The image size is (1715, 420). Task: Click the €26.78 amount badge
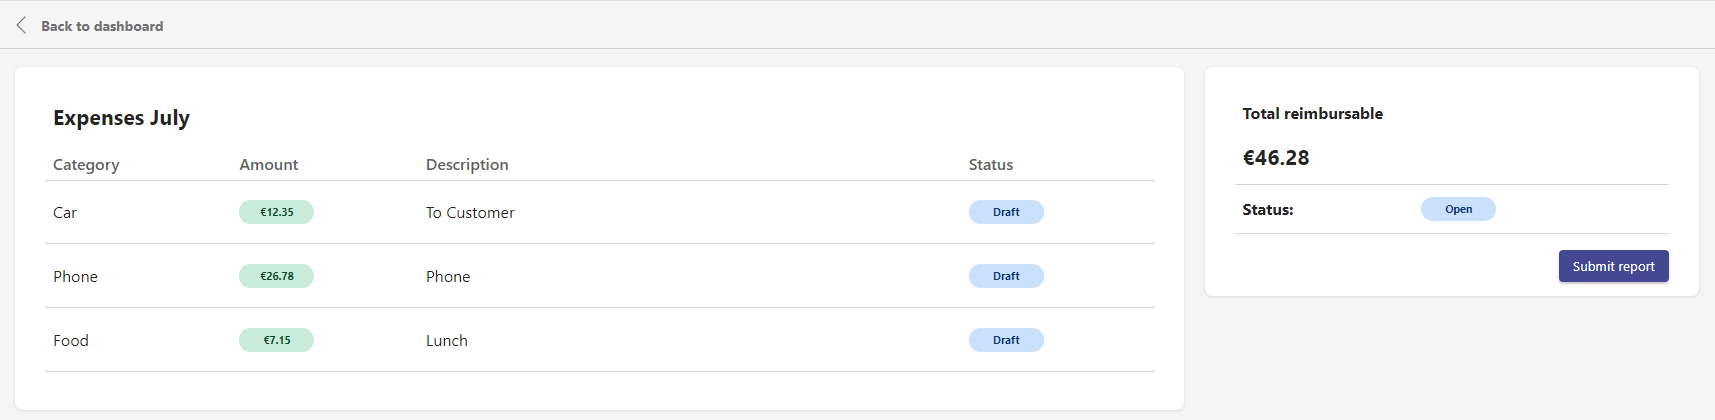[276, 276]
